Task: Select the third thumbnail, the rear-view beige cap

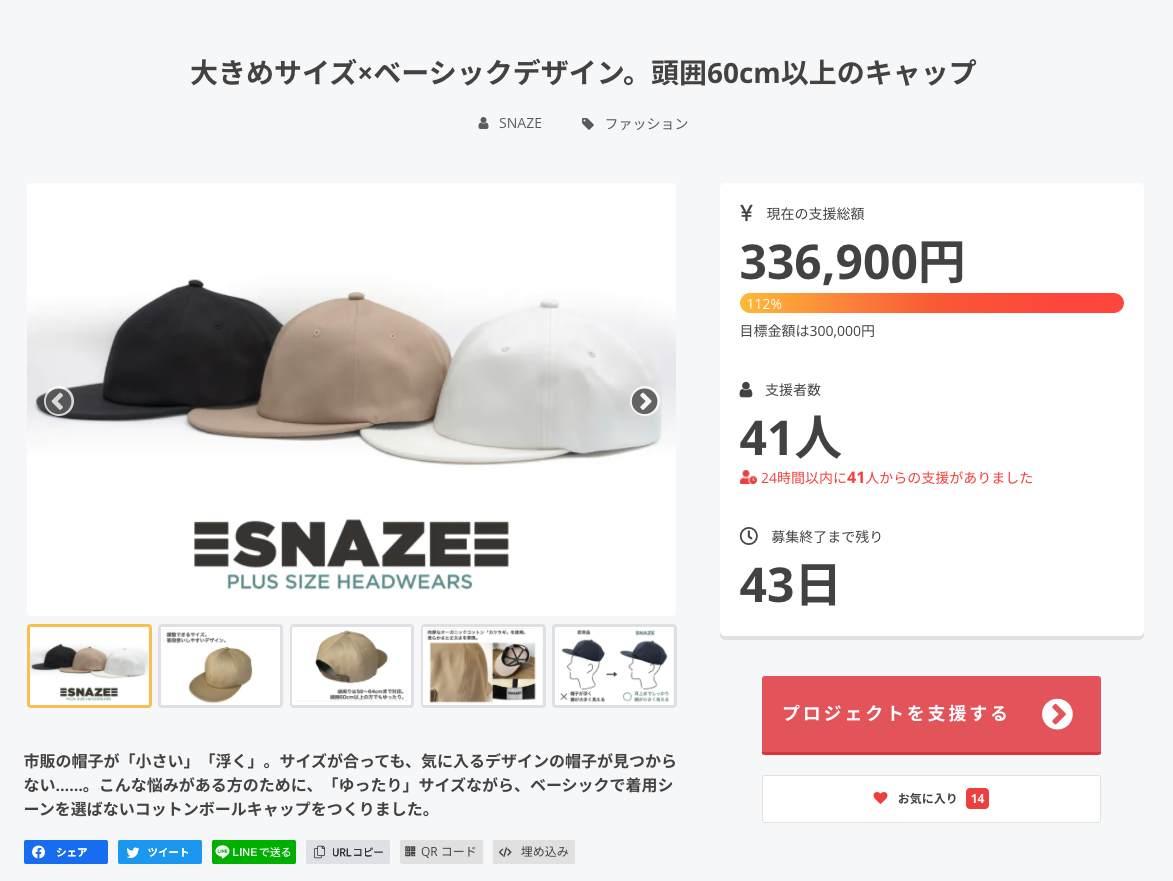Action: point(352,666)
